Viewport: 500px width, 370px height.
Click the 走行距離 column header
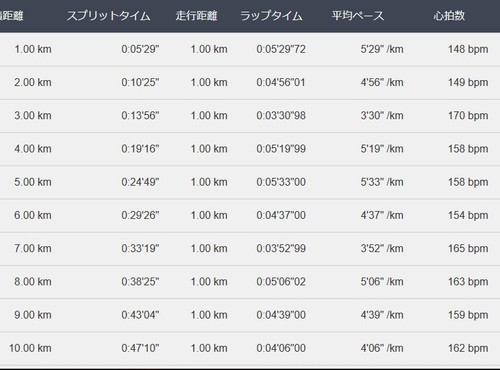(196, 16)
